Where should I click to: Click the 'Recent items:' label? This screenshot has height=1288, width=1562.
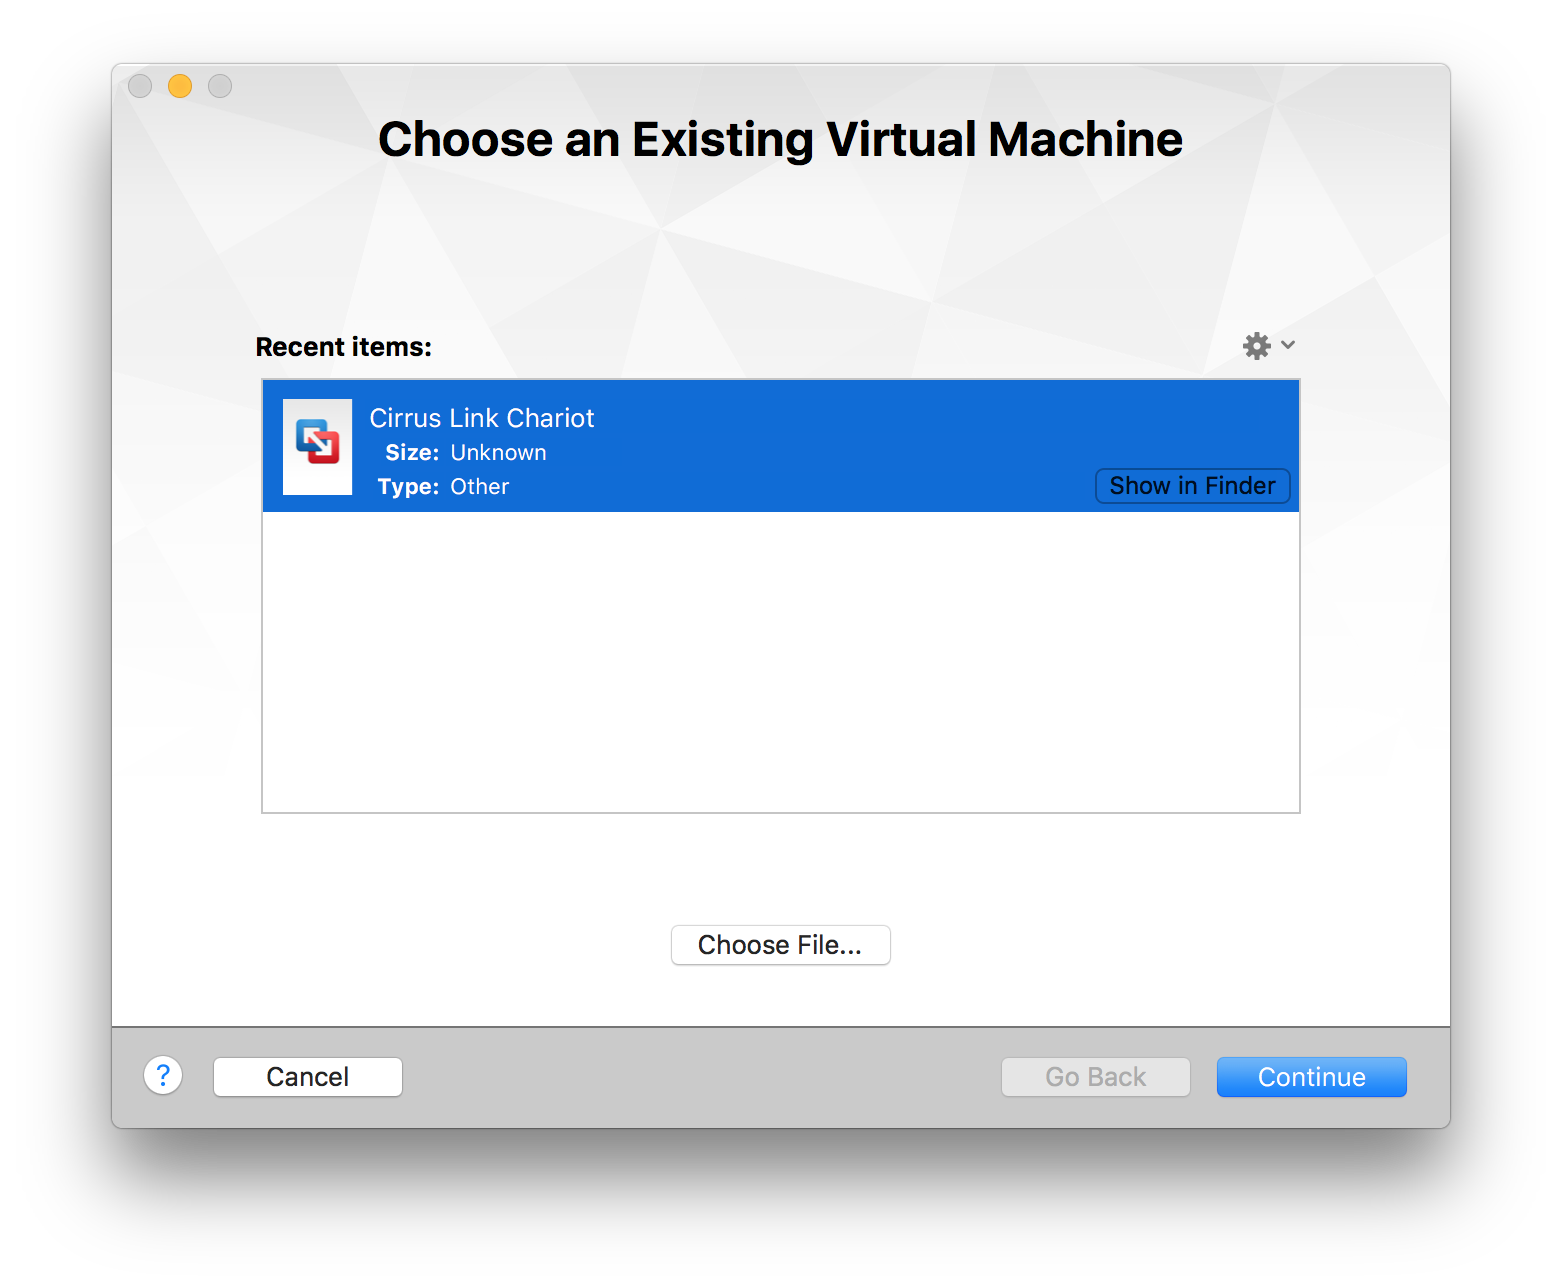[343, 347]
